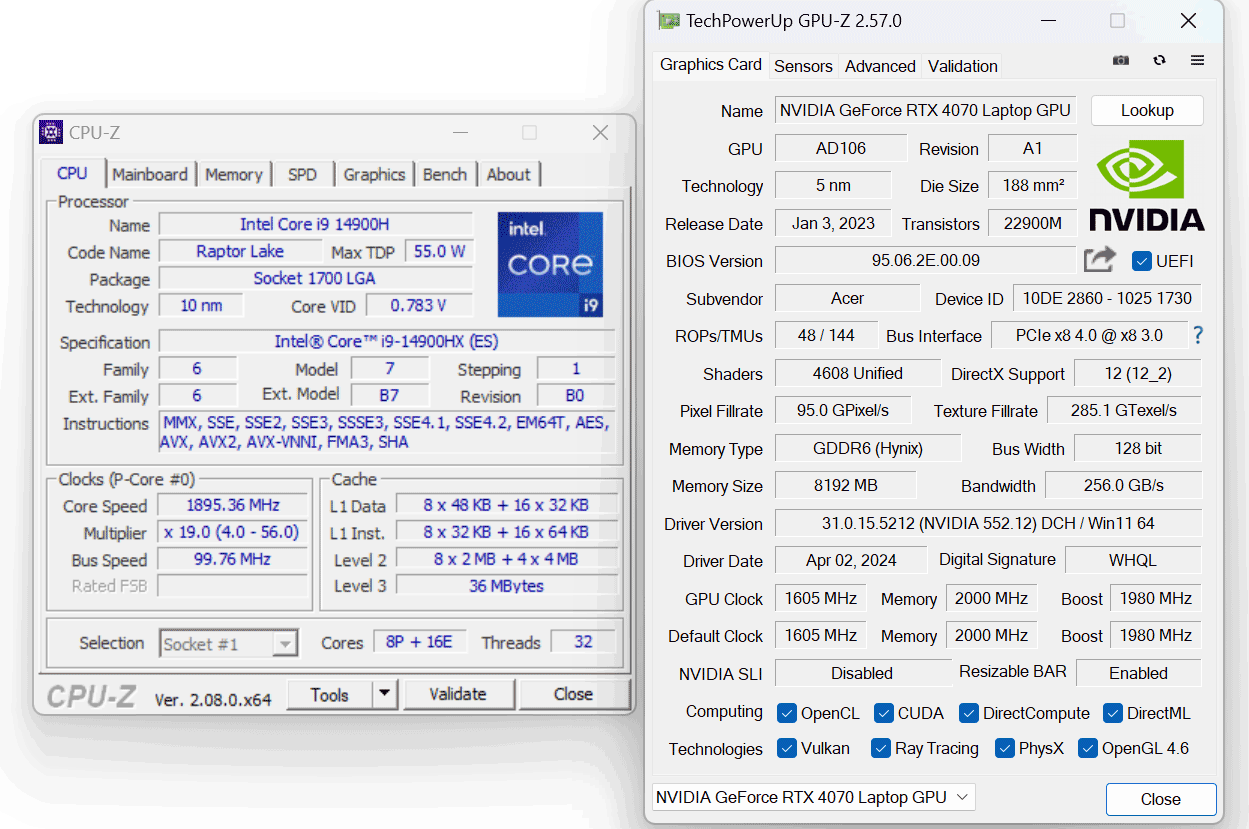Click the BIOS Version field
The height and width of the screenshot is (829, 1249).
[926, 260]
